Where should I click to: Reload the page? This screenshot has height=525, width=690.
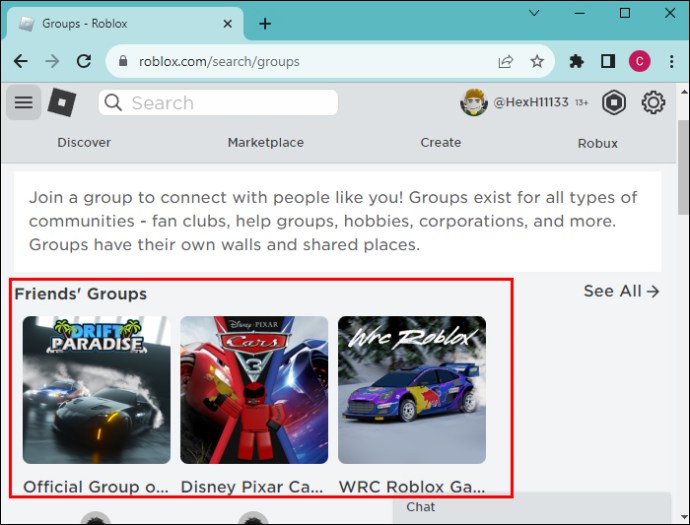(84, 61)
